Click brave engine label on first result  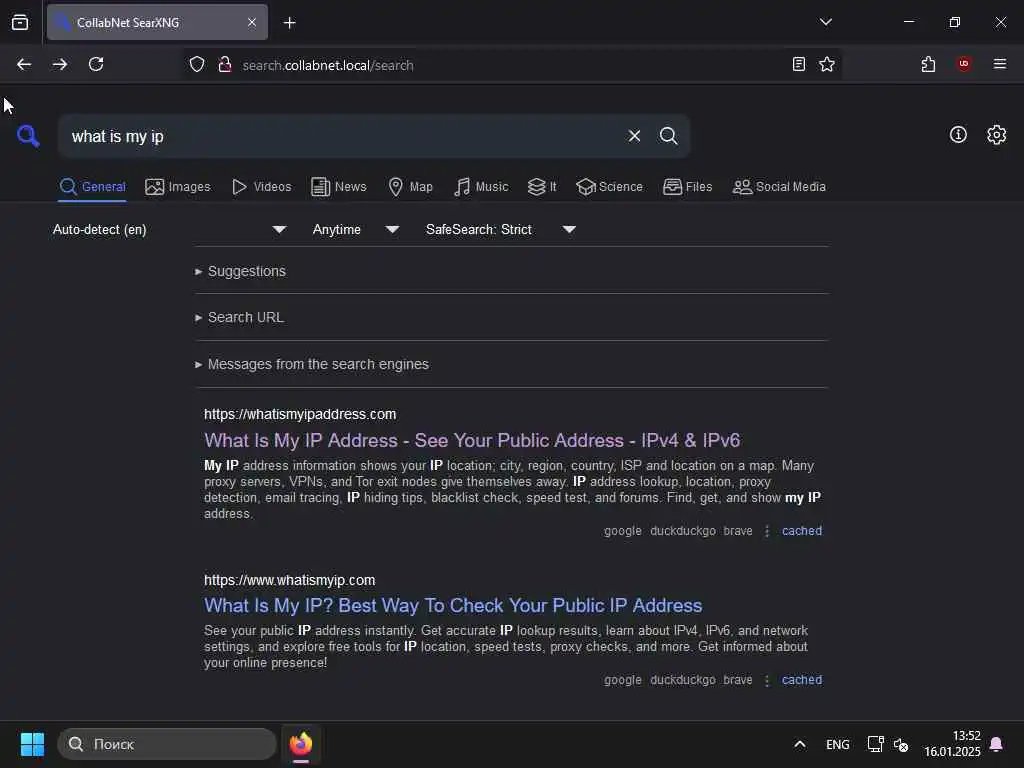coord(737,531)
